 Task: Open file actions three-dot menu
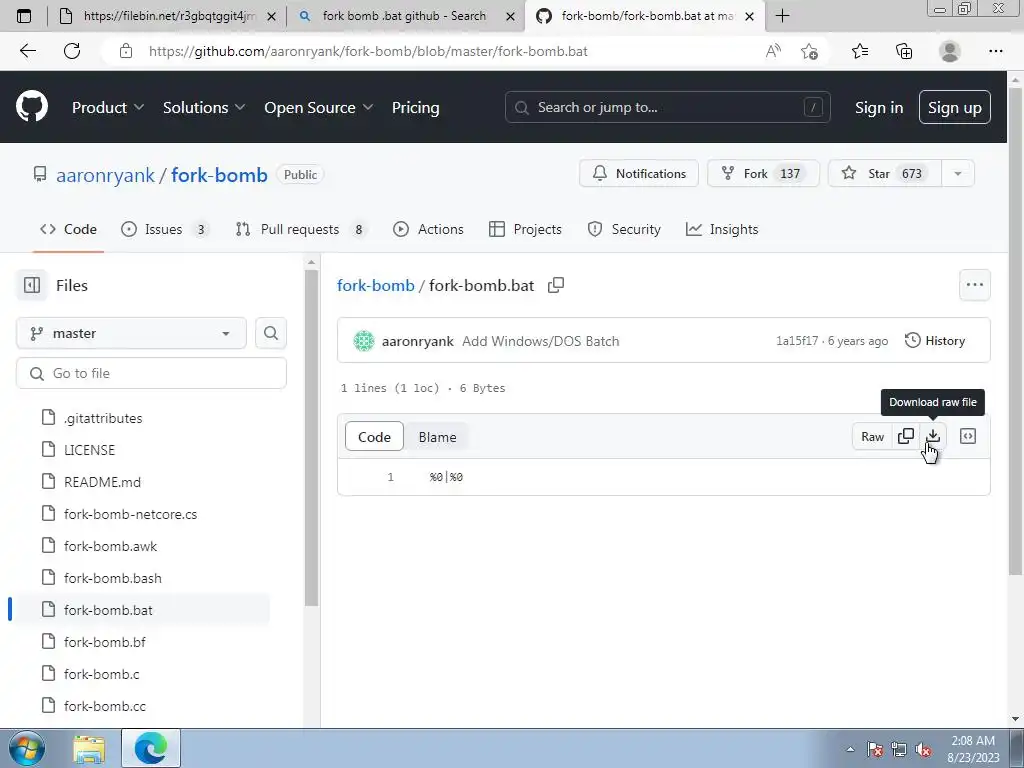pyautogui.click(x=975, y=285)
